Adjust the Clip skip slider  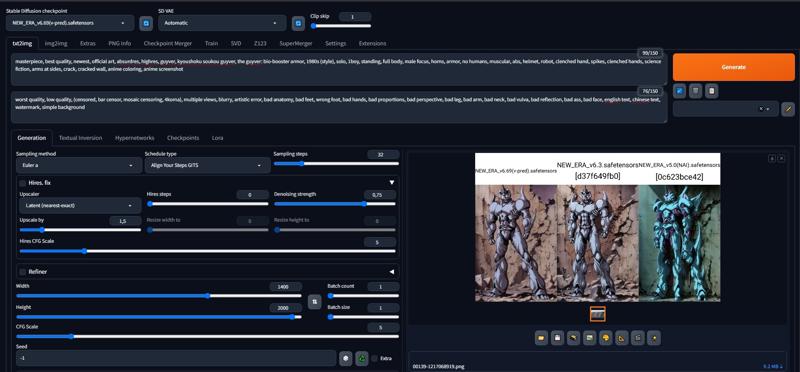(341, 26)
